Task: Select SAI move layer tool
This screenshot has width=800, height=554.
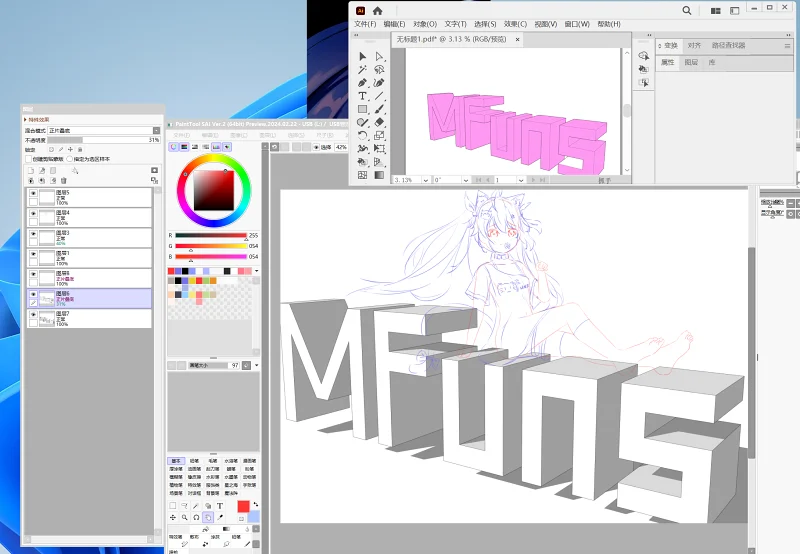Action: (173, 517)
